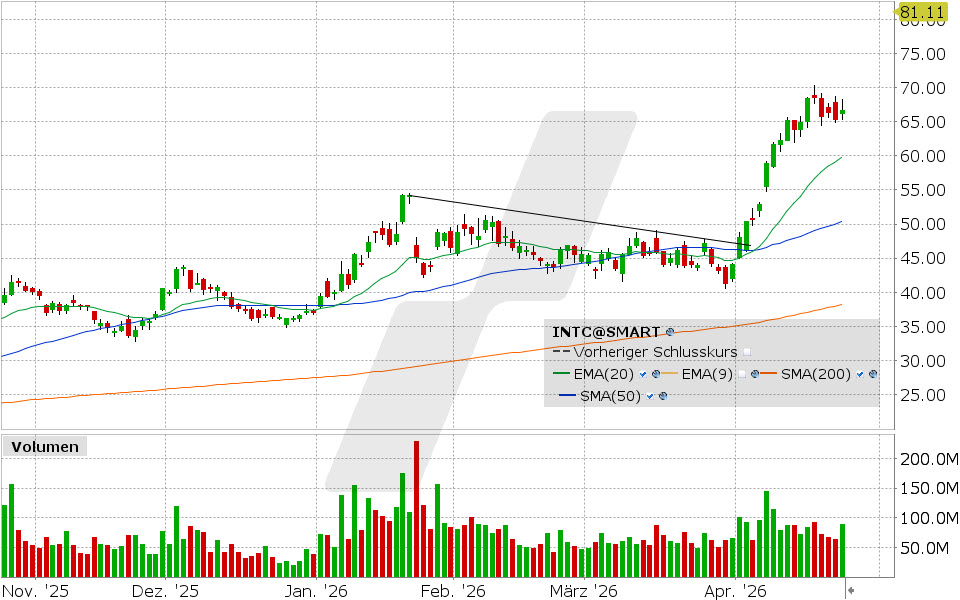Open the SMA(50) settings icon

tap(662, 395)
